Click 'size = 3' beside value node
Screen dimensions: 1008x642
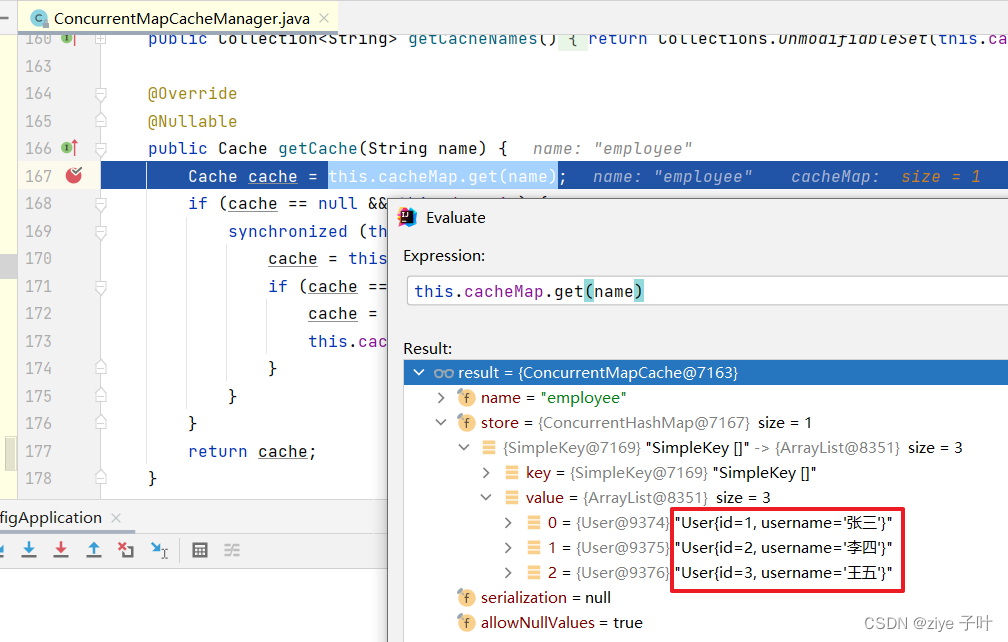click(x=742, y=497)
